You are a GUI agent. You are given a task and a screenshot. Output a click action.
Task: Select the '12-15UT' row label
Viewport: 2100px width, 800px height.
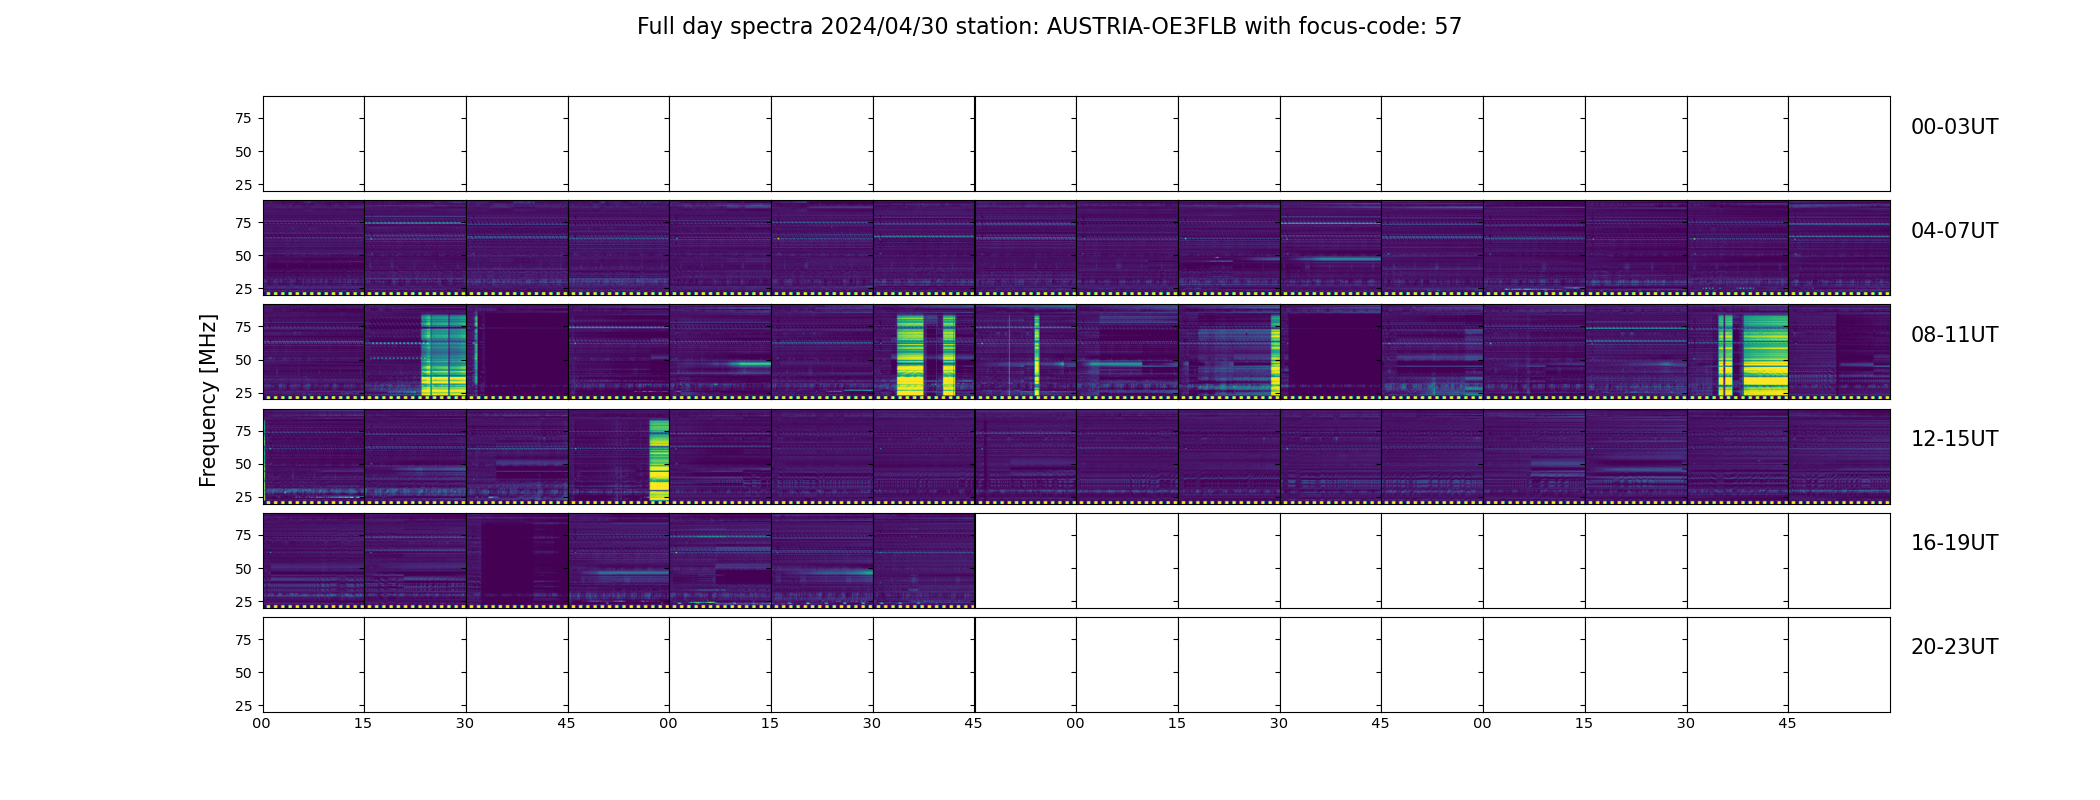pyautogui.click(x=1954, y=439)
